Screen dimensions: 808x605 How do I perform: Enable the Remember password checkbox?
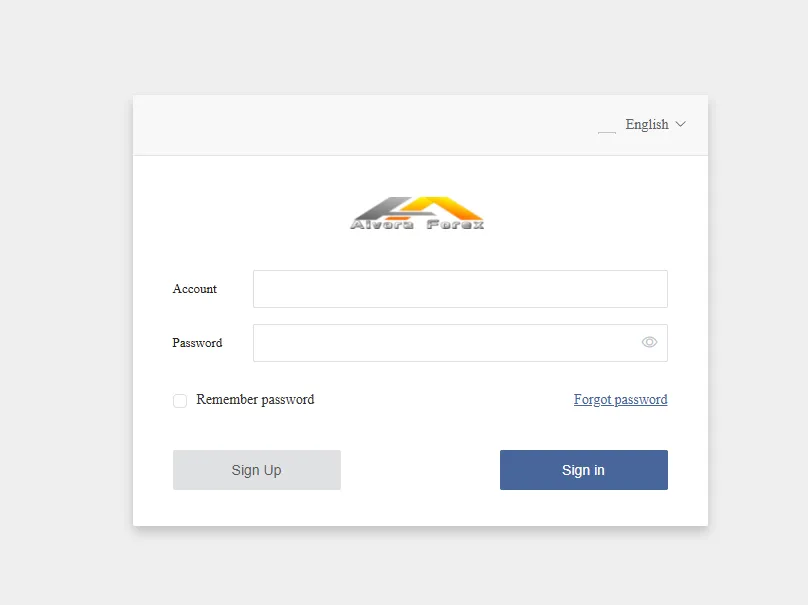(180, 400)
